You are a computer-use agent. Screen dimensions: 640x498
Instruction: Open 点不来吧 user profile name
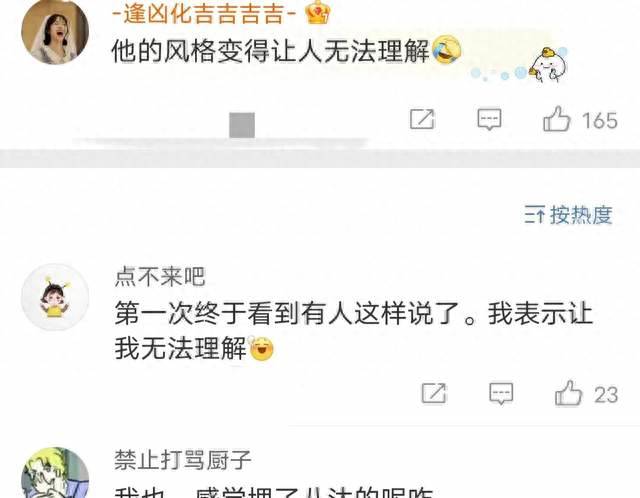click(x=160, y=277)
